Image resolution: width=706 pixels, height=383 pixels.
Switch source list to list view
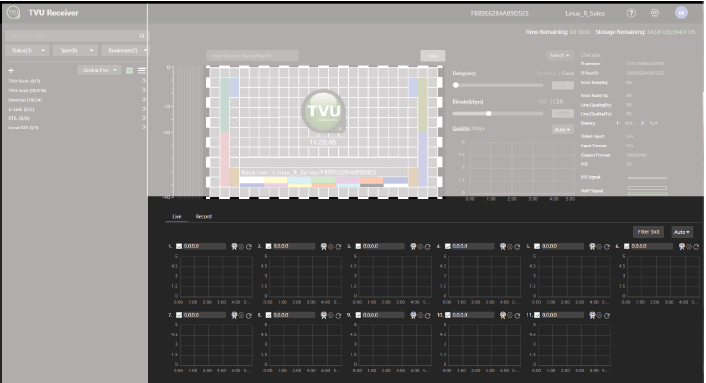[x=141, y=70]
